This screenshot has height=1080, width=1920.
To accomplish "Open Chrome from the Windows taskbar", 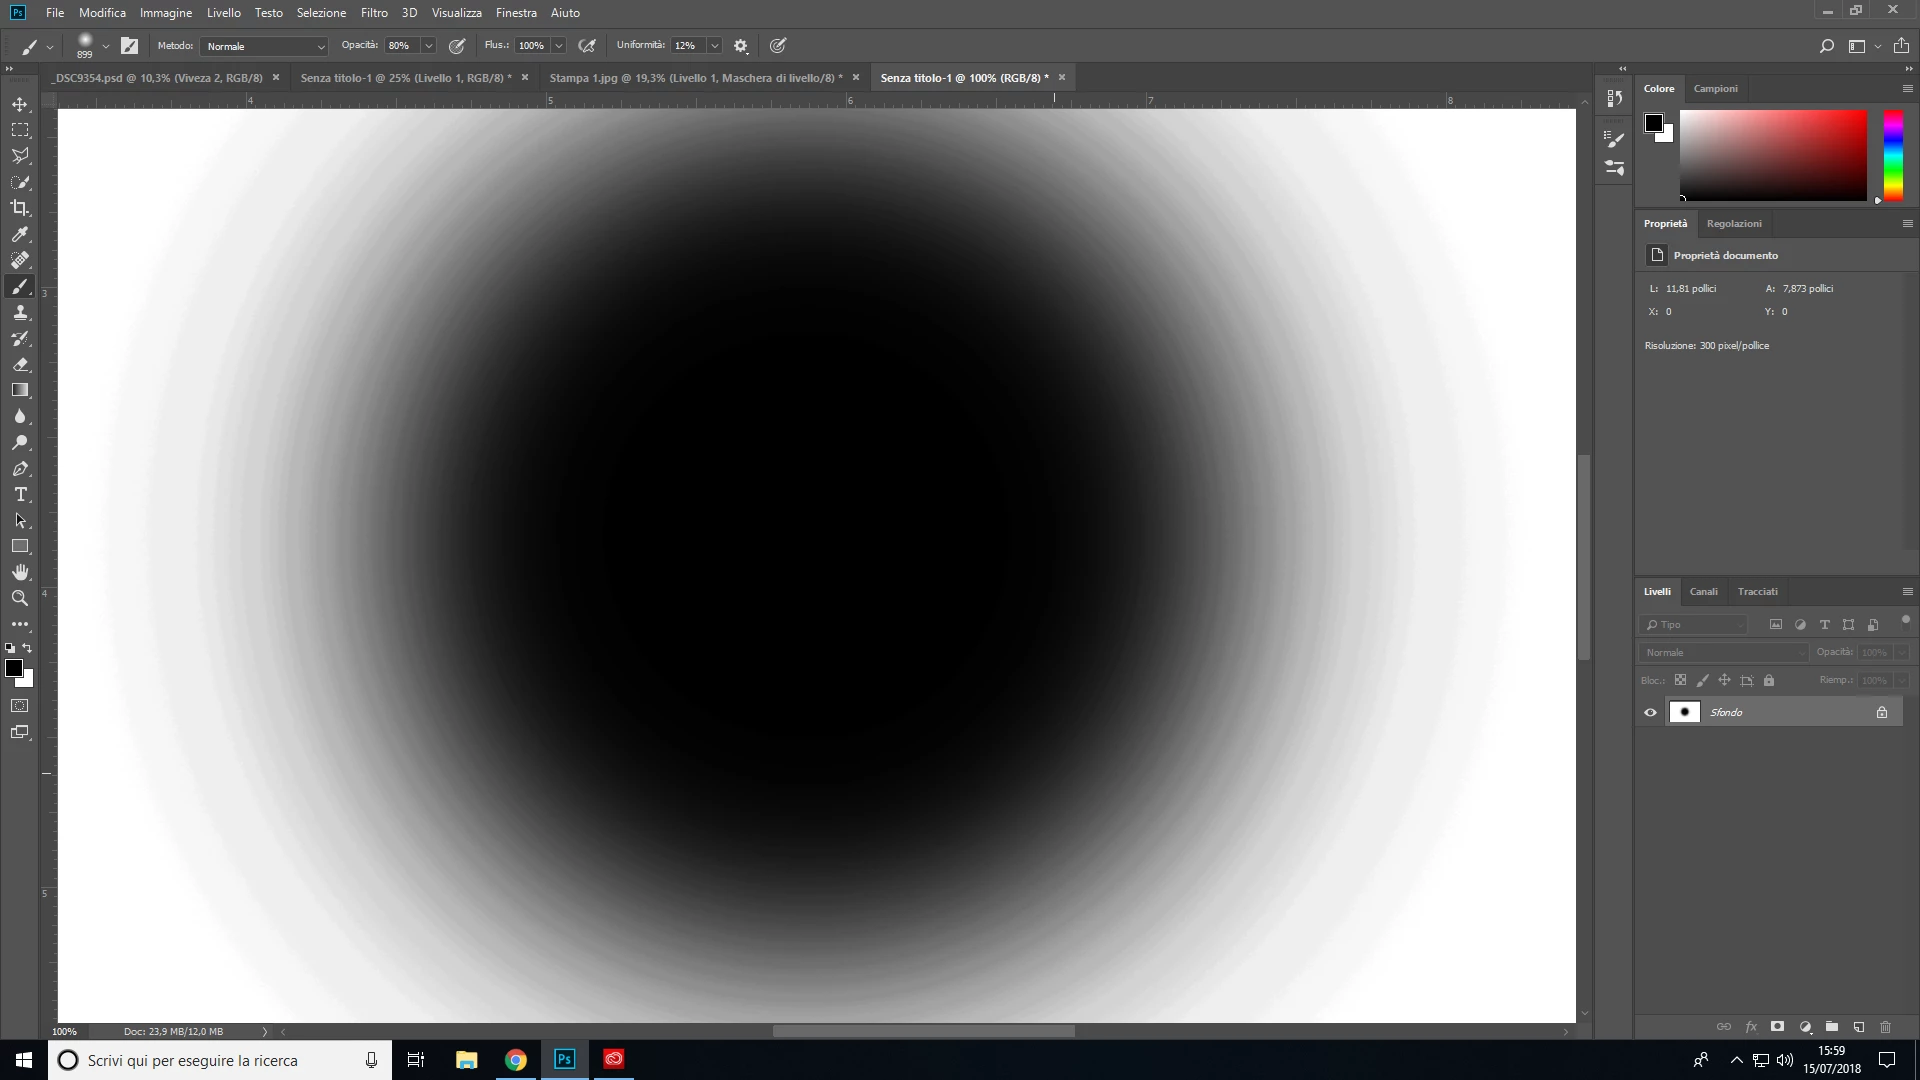I will 516,1060.
